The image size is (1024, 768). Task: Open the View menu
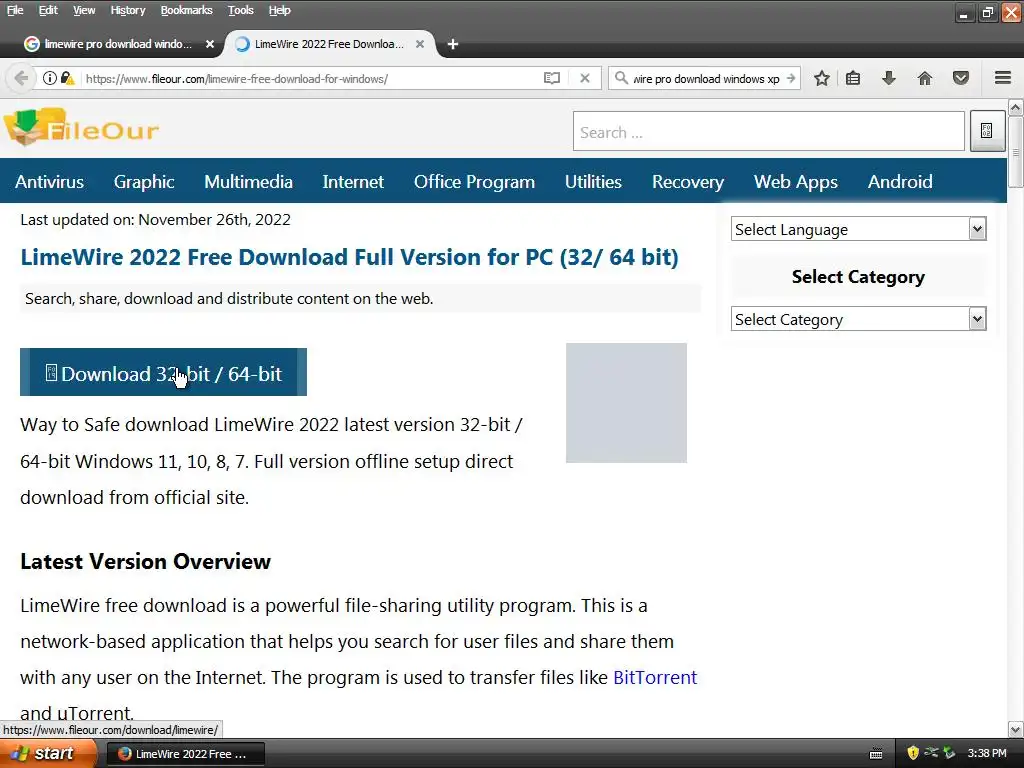click(x=84, y=10)
